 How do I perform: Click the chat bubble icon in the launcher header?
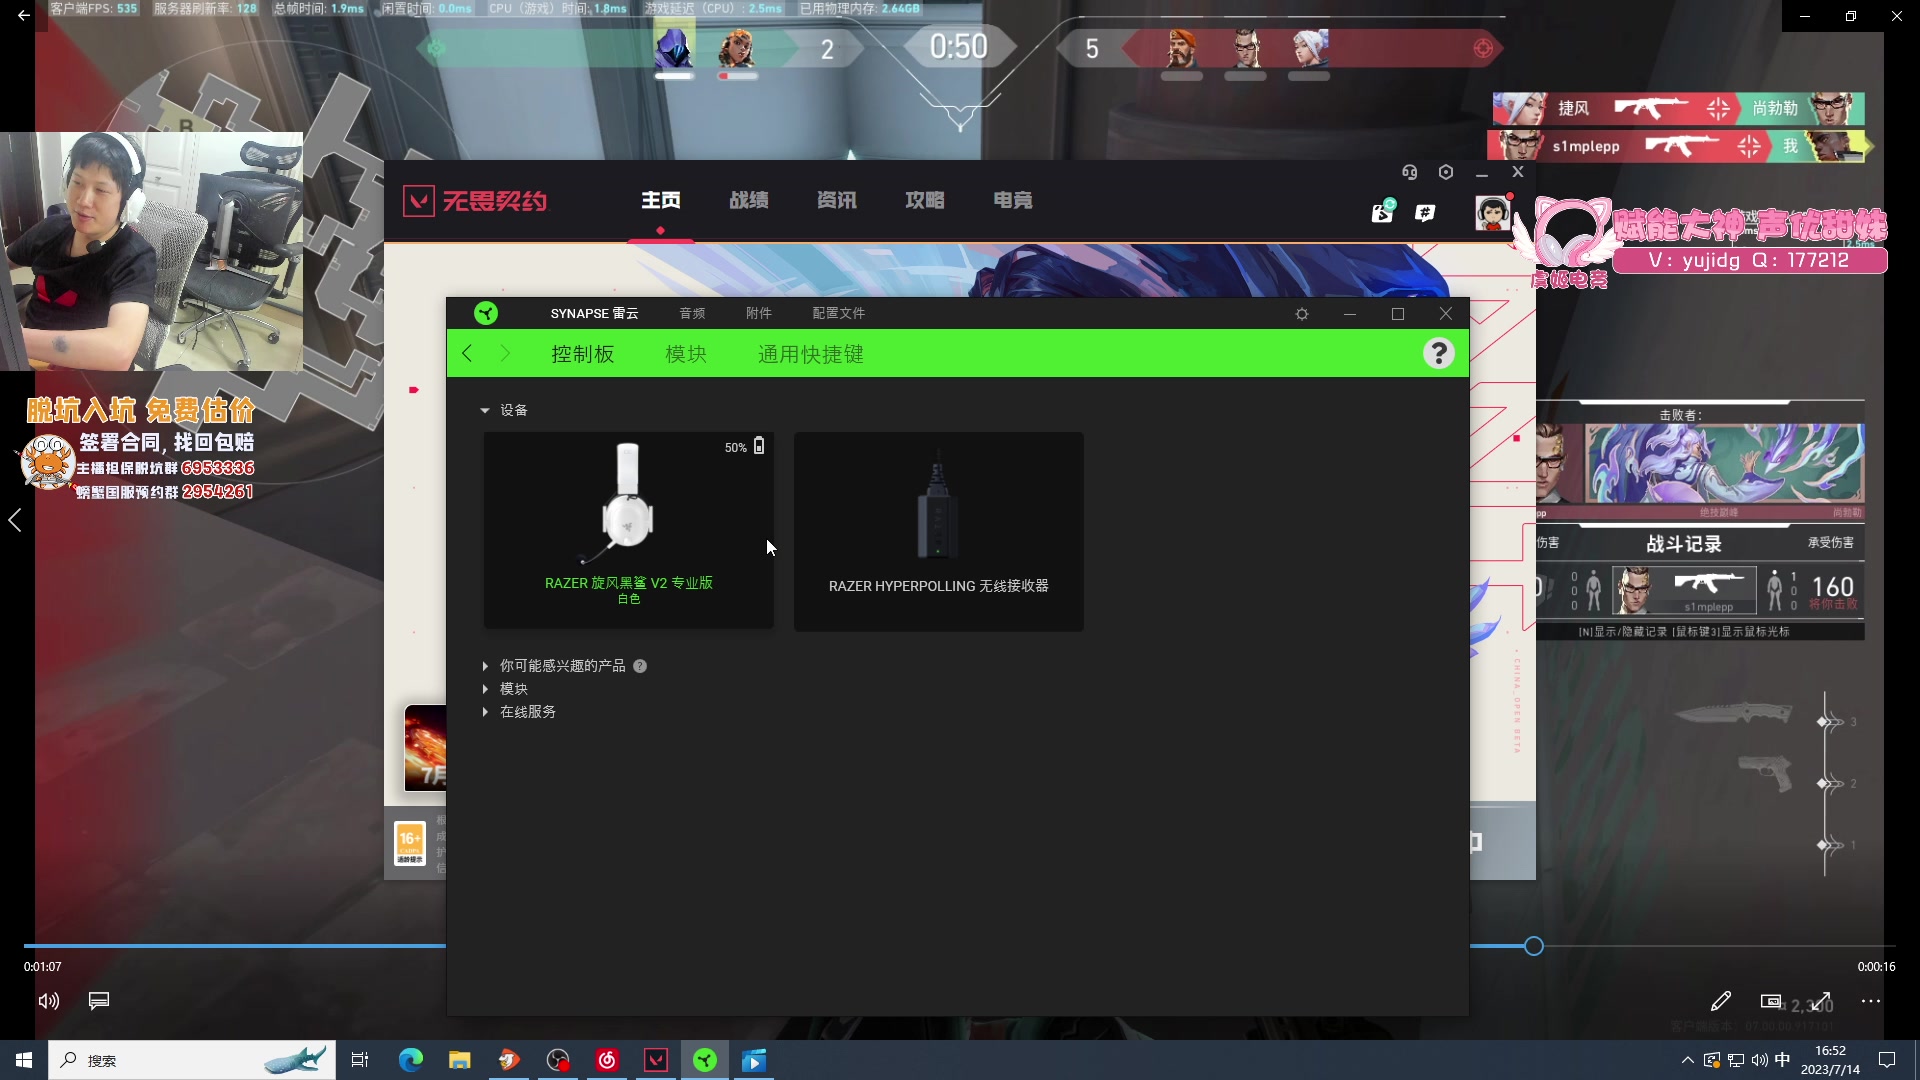(1425, 213)
